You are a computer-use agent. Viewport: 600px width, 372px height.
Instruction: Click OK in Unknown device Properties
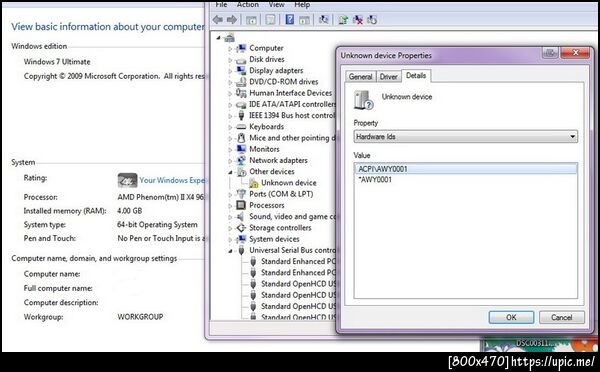point(511,317)
